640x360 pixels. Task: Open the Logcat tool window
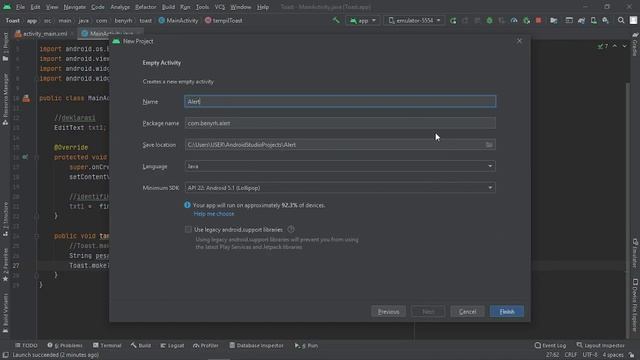point(172,345)
